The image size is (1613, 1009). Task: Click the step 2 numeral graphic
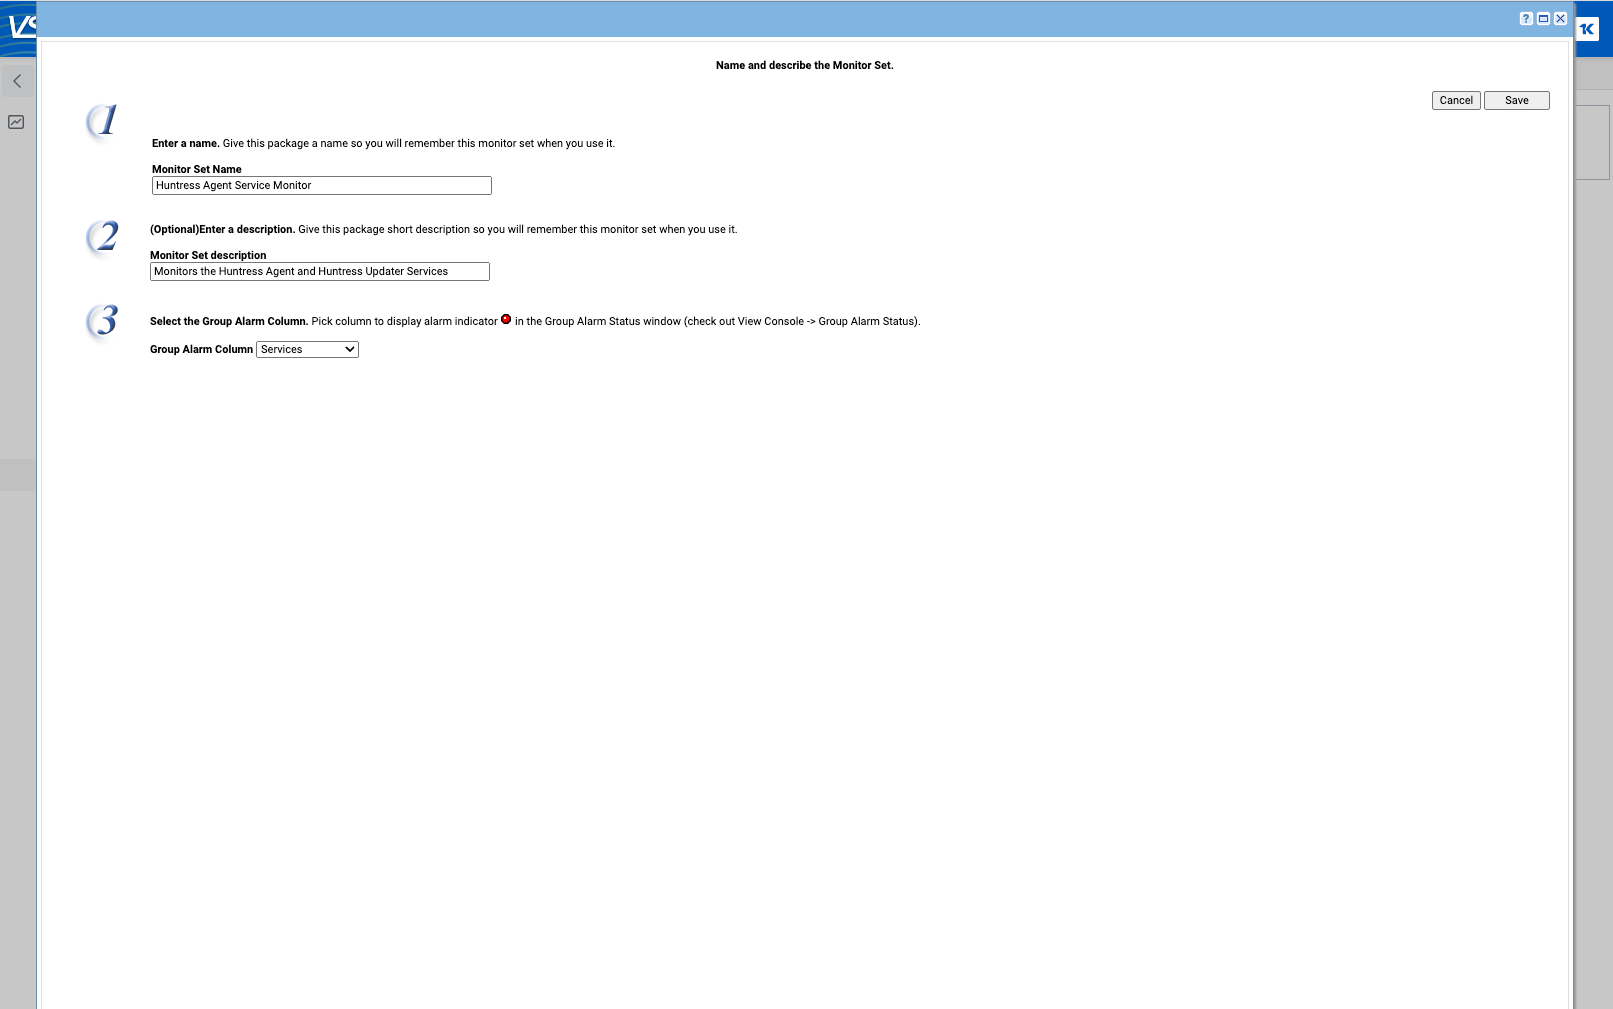[103, 237]
